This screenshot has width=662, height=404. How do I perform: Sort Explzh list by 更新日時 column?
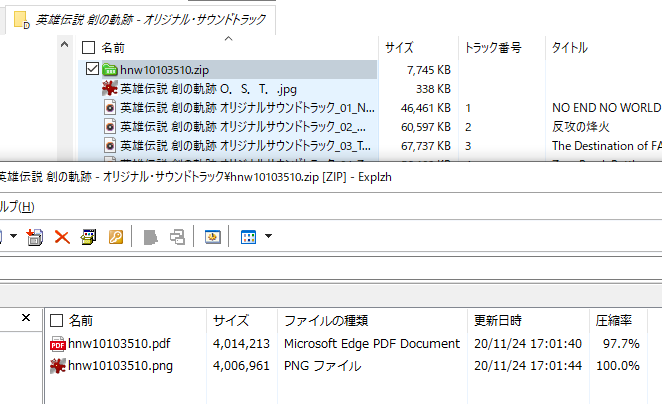pyautogui.click(x=498, y=321)
